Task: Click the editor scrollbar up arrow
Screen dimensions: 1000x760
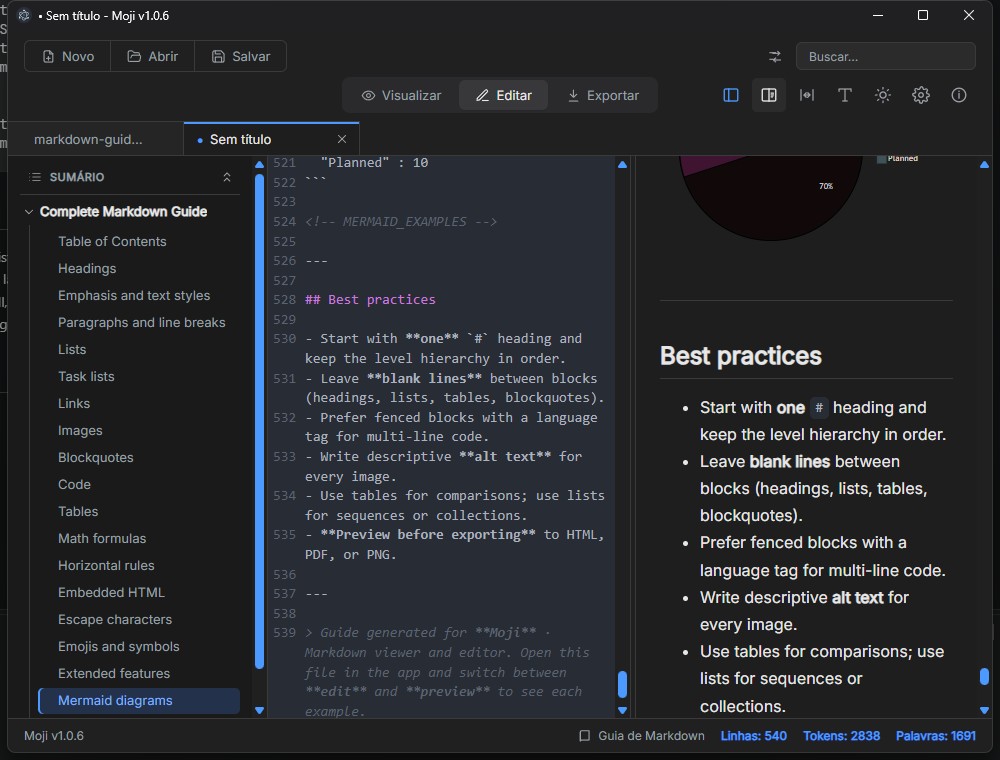Action: pyautogui.click(x=622, y=164)
